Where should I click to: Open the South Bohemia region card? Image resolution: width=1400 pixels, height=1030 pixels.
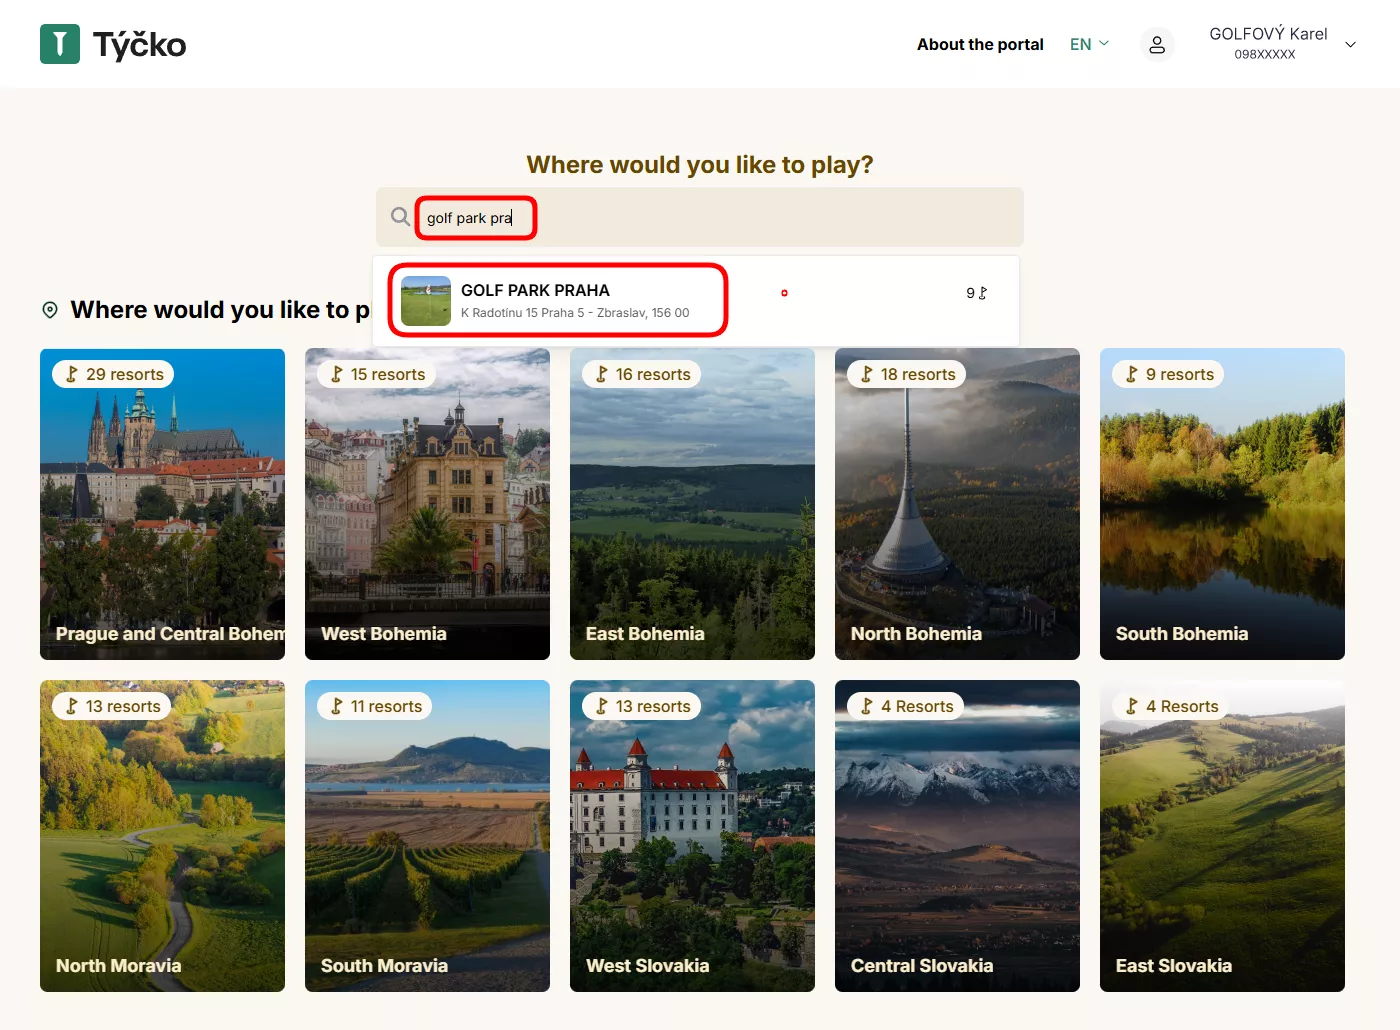[1222, 504]
